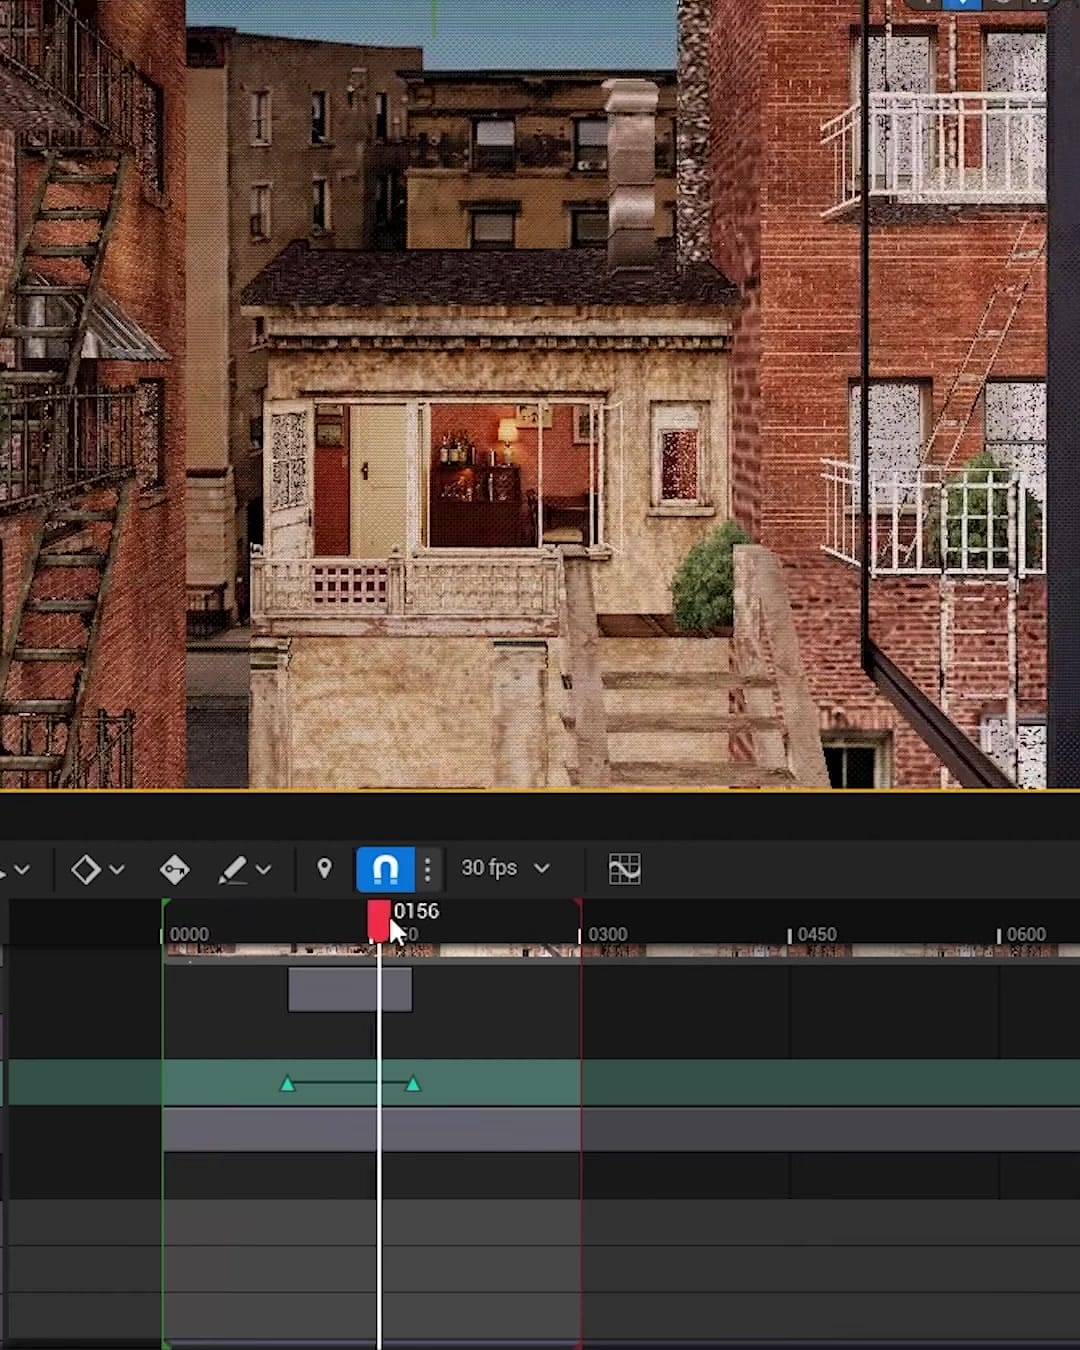Open the 30 fps frame rate dropdown

505,868
